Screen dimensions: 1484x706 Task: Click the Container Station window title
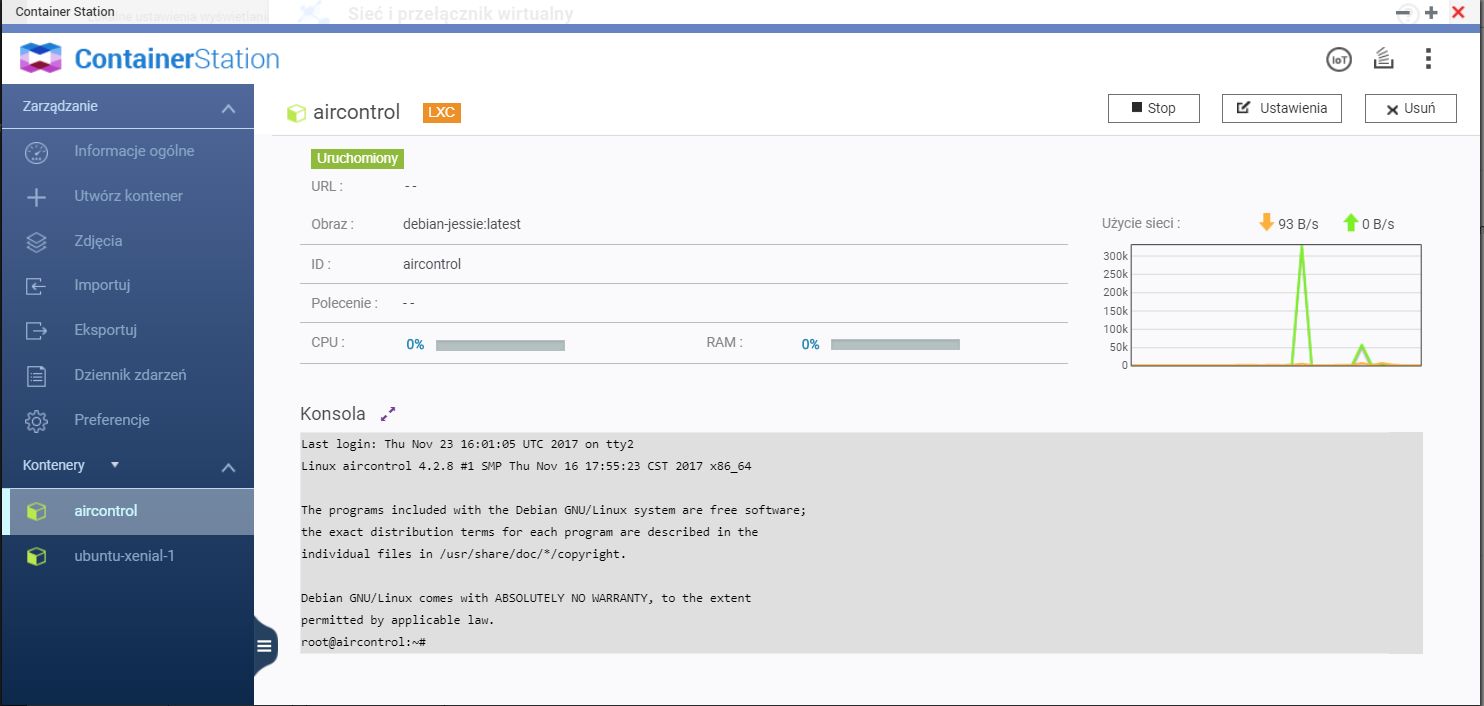[x=65, y=12]
